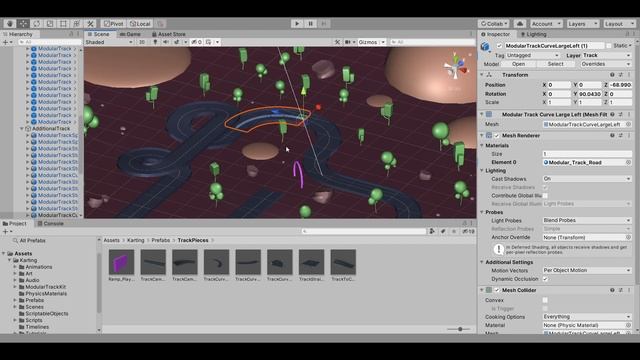Viewport: 640px width, 360px height.
Task: Enable the Convex checkbox
Action: (545, 300)
